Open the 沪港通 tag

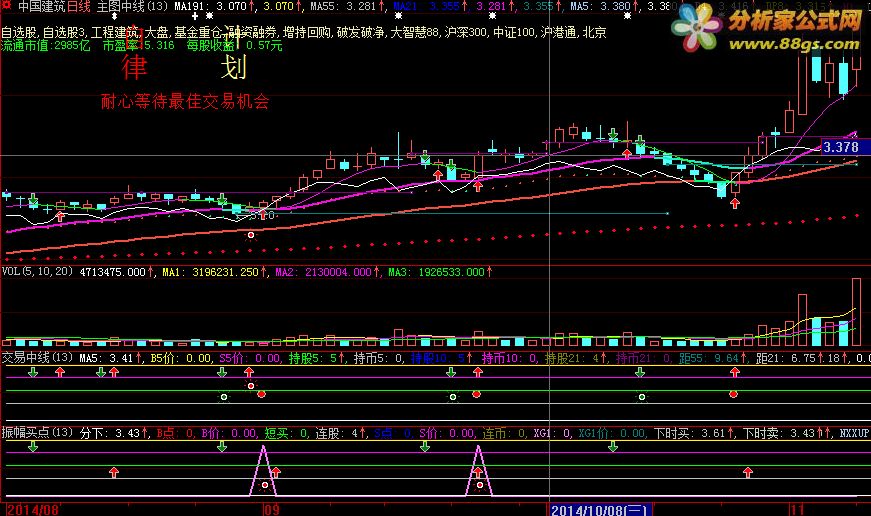[559, 32]
